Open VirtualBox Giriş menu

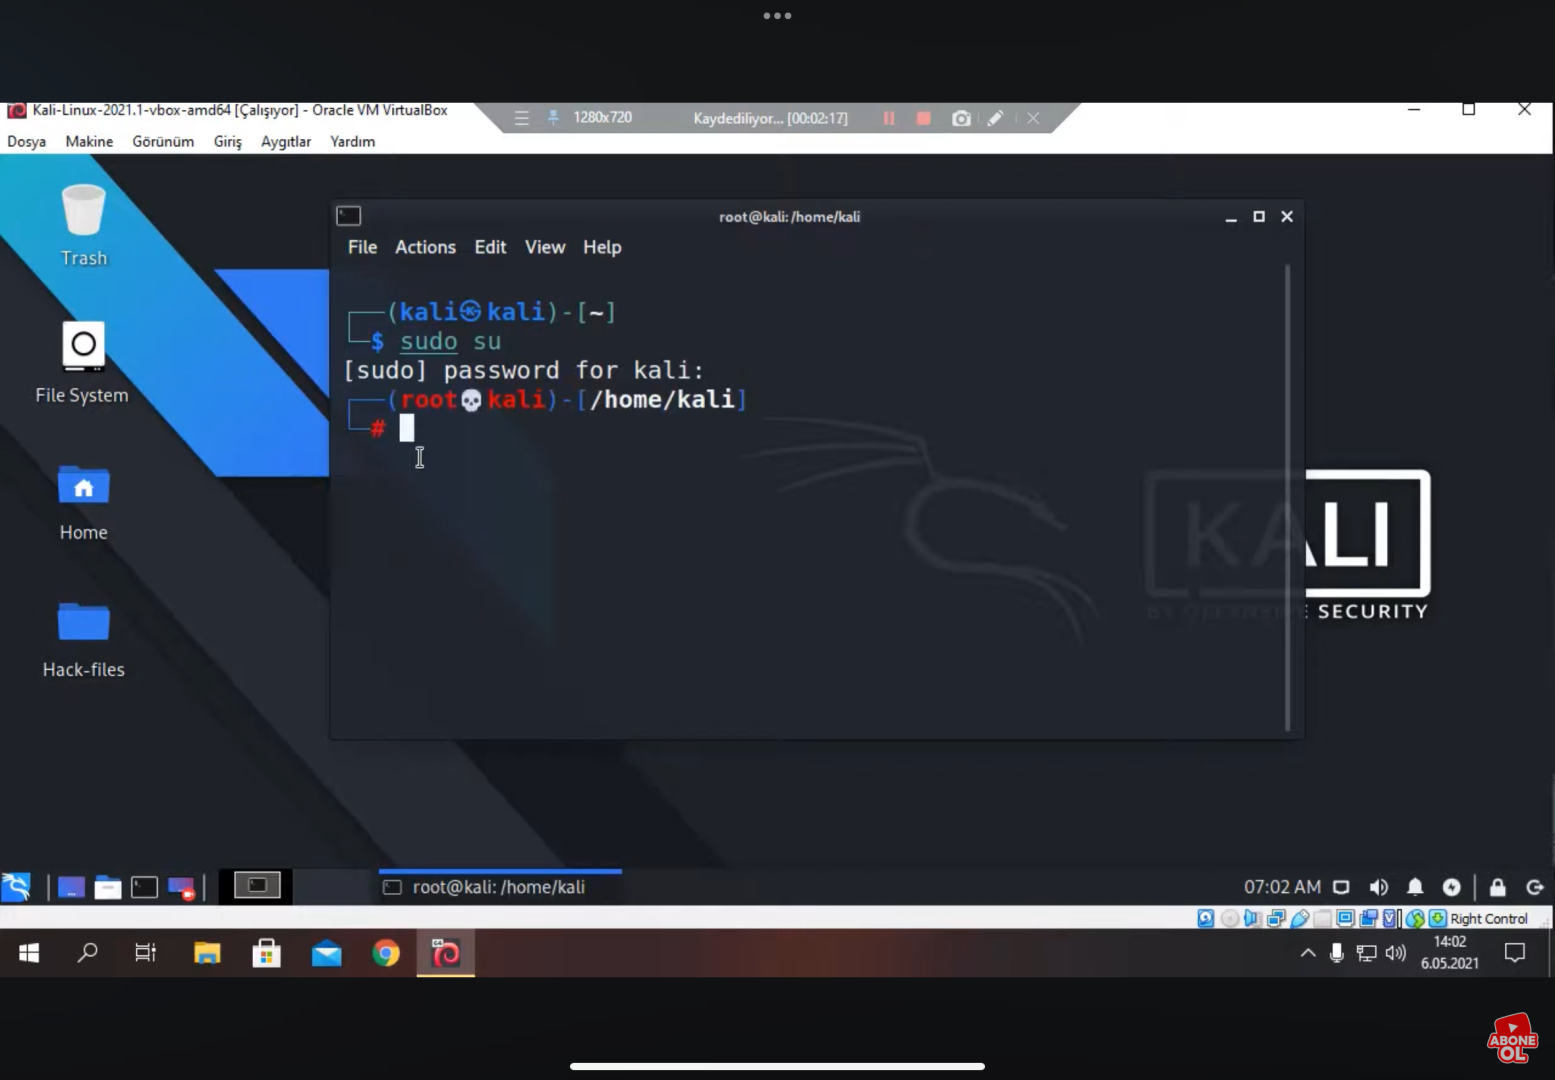coord(227,142)
